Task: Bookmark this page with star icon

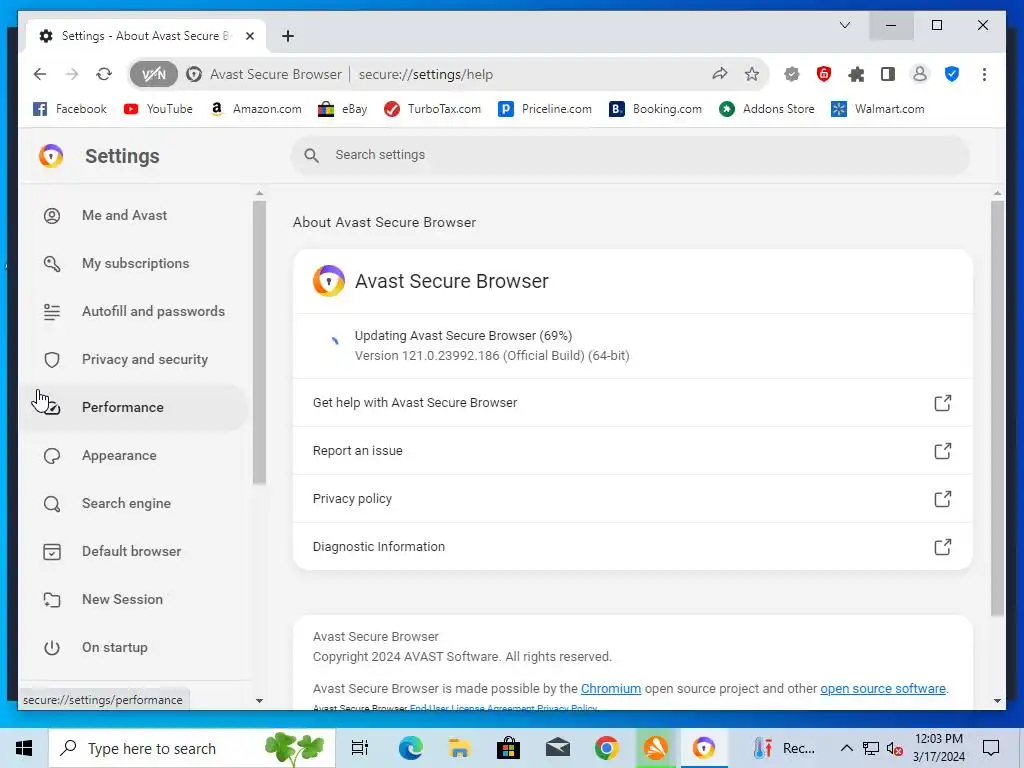Action: pyautogui.click(x=752, y=74)
